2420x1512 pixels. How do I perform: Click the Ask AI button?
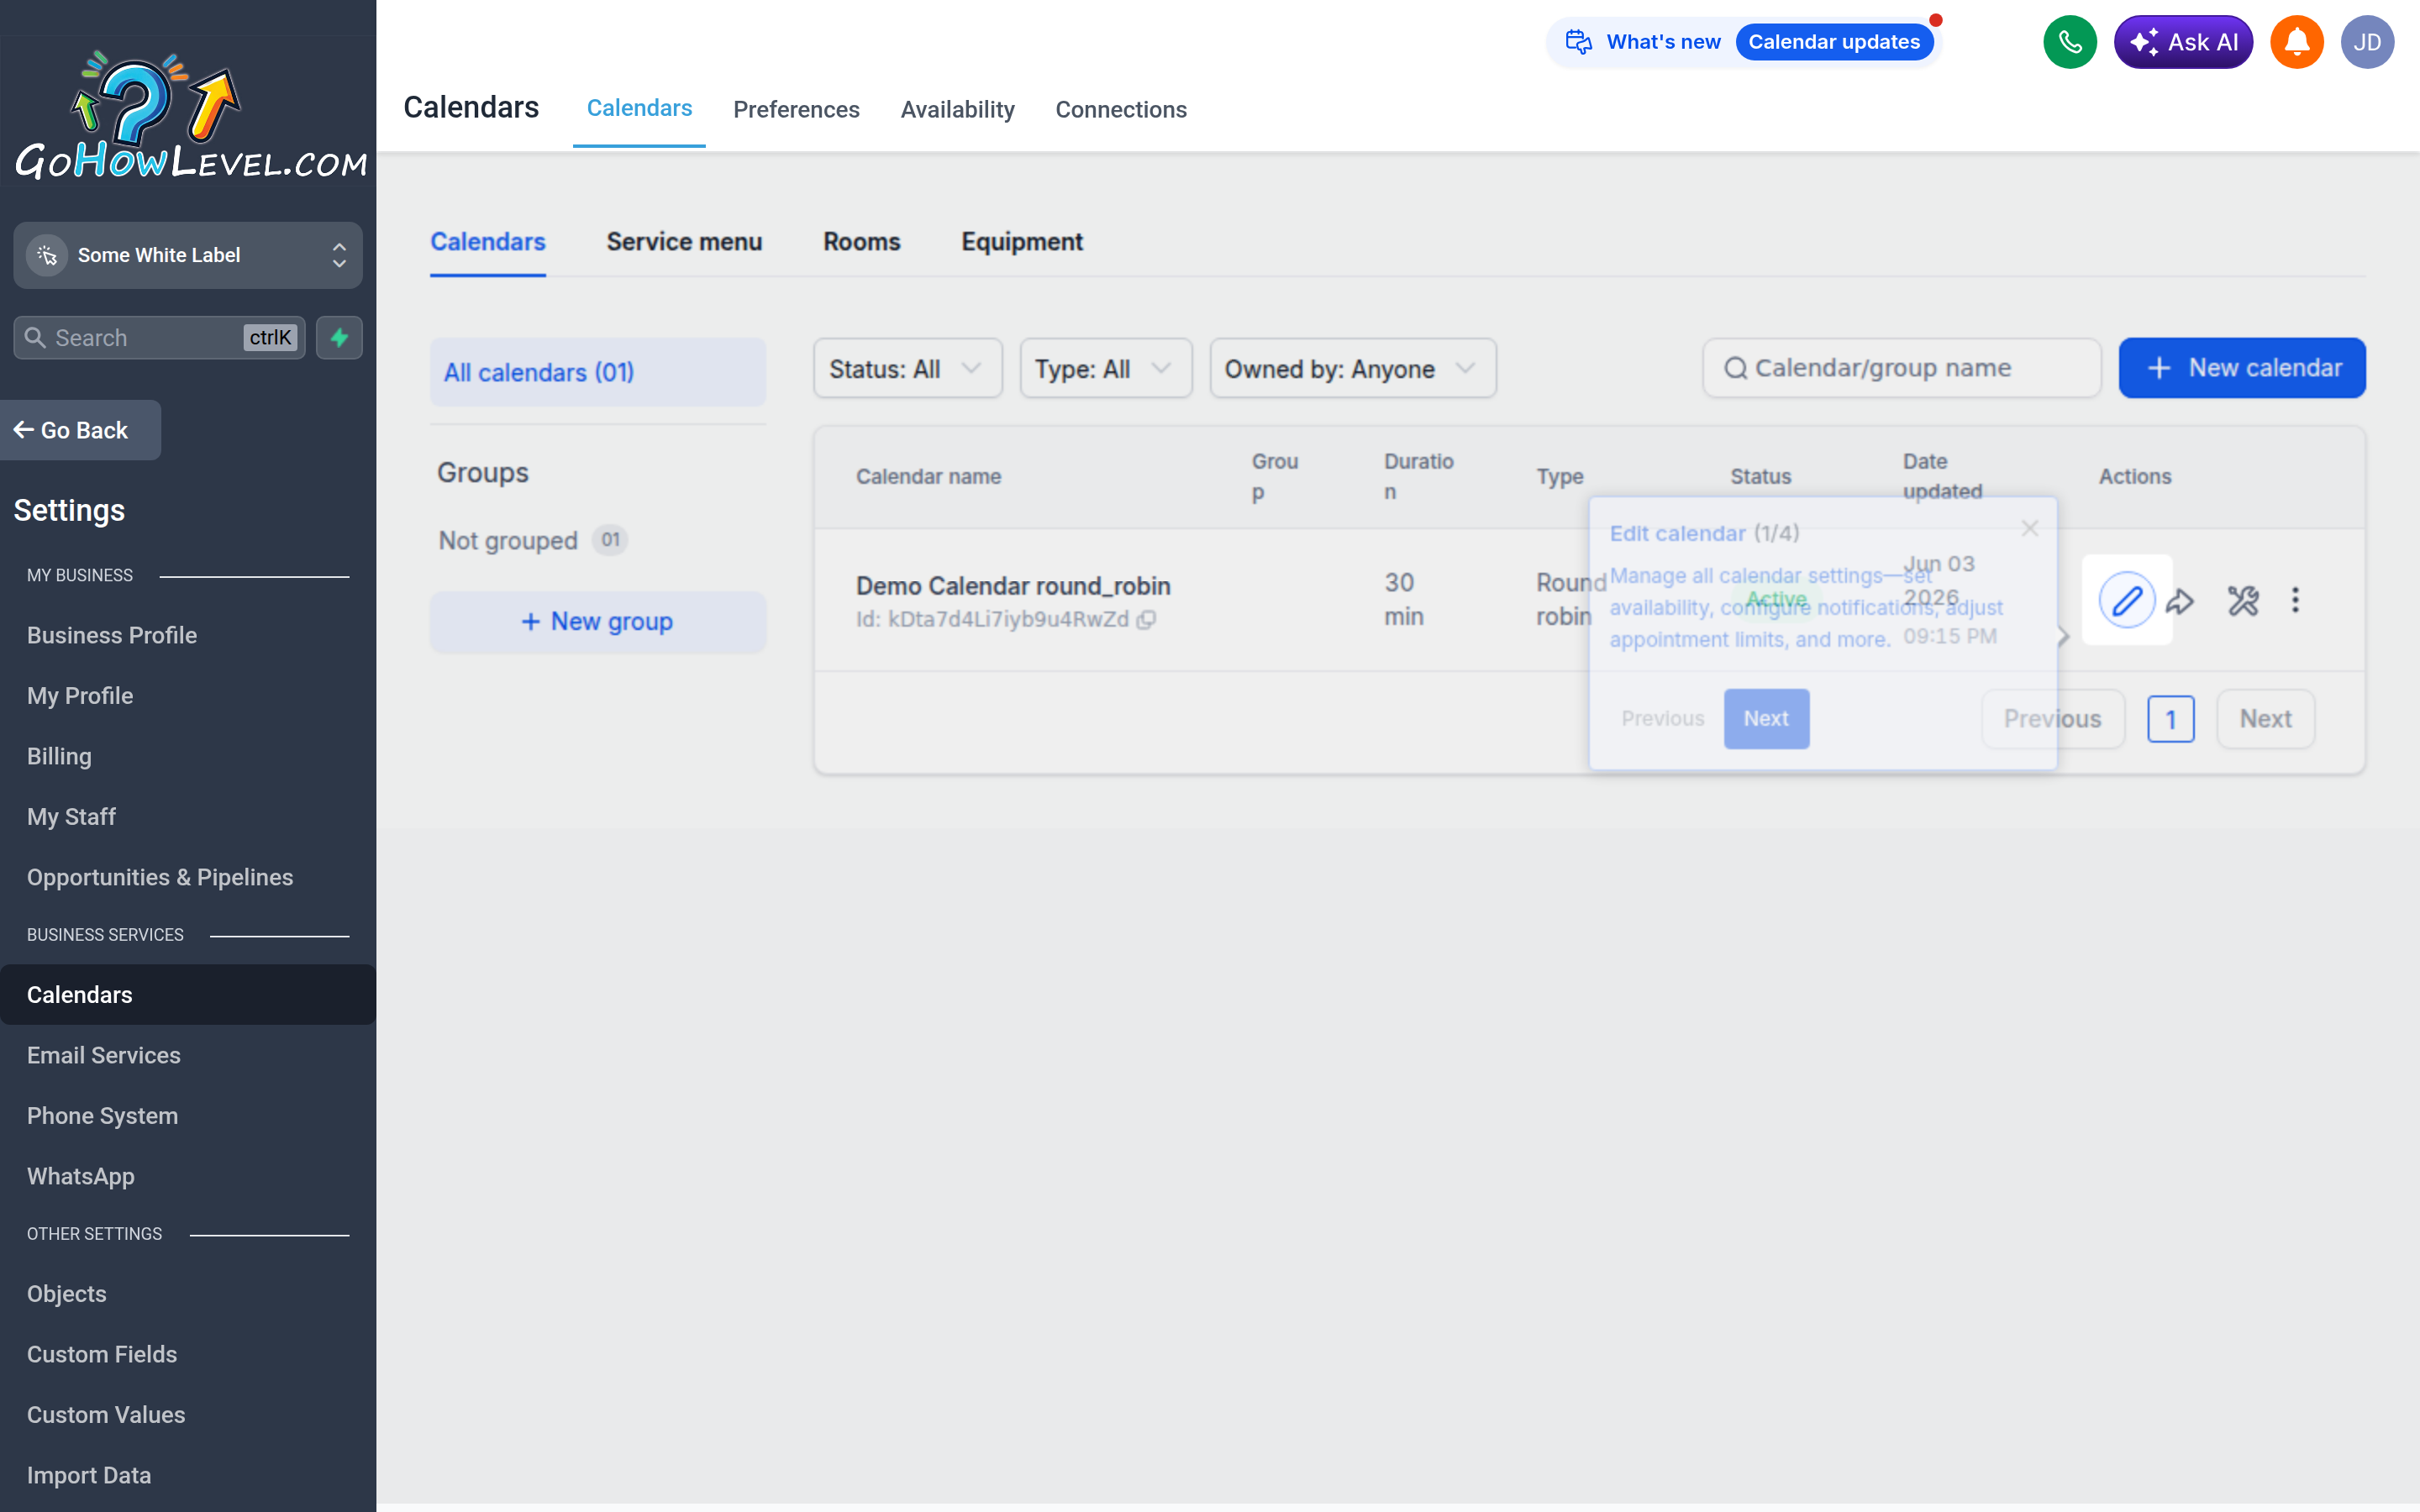point(2182,42)
